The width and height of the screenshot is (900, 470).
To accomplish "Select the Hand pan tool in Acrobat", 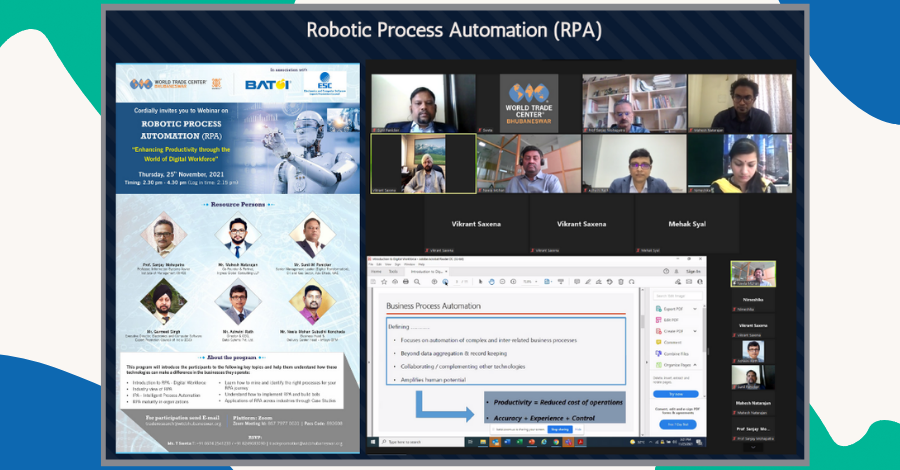I will point(491,282).
